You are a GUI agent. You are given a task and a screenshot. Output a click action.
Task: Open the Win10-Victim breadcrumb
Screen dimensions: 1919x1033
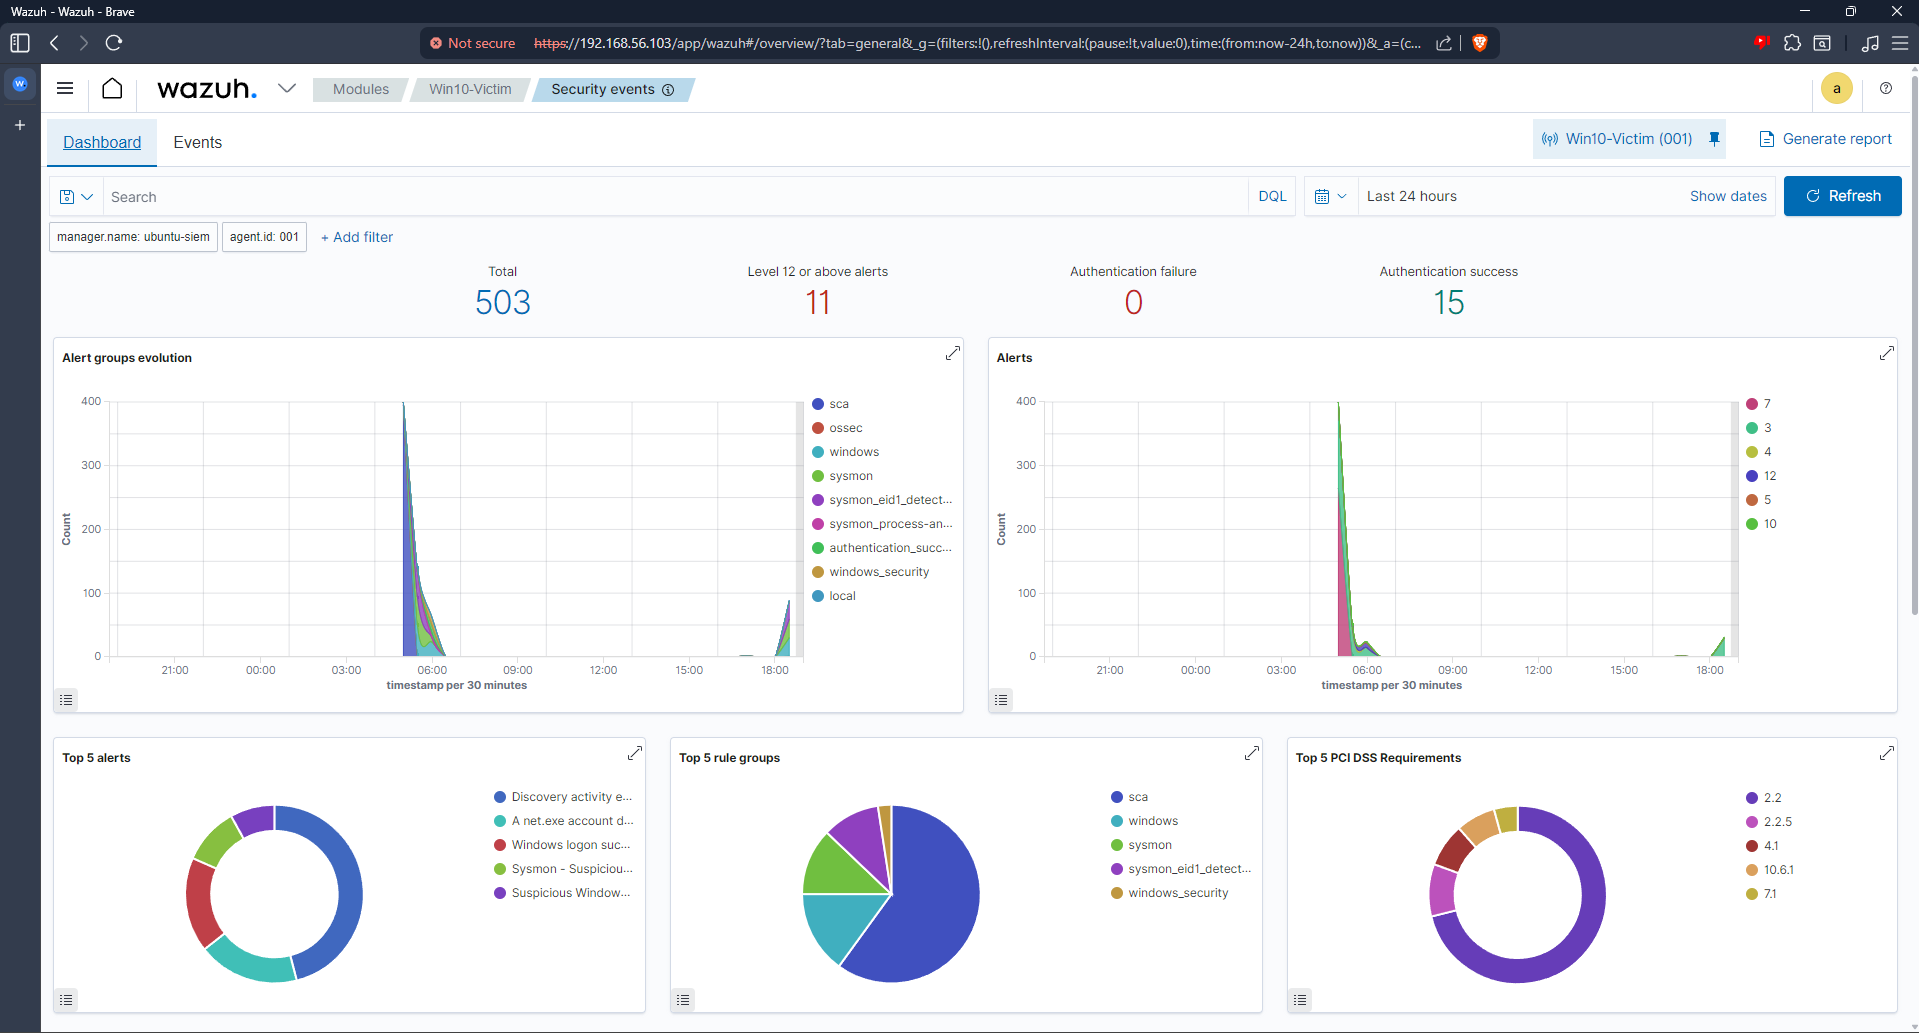tap(470, 89)
